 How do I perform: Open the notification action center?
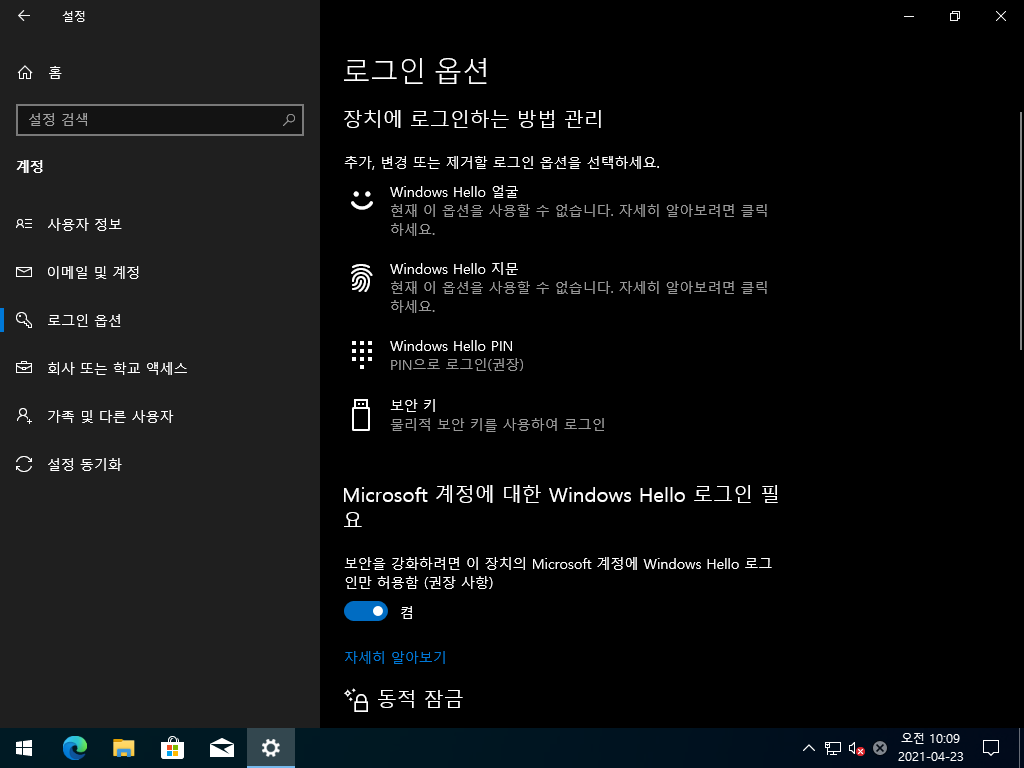point(991,748)
